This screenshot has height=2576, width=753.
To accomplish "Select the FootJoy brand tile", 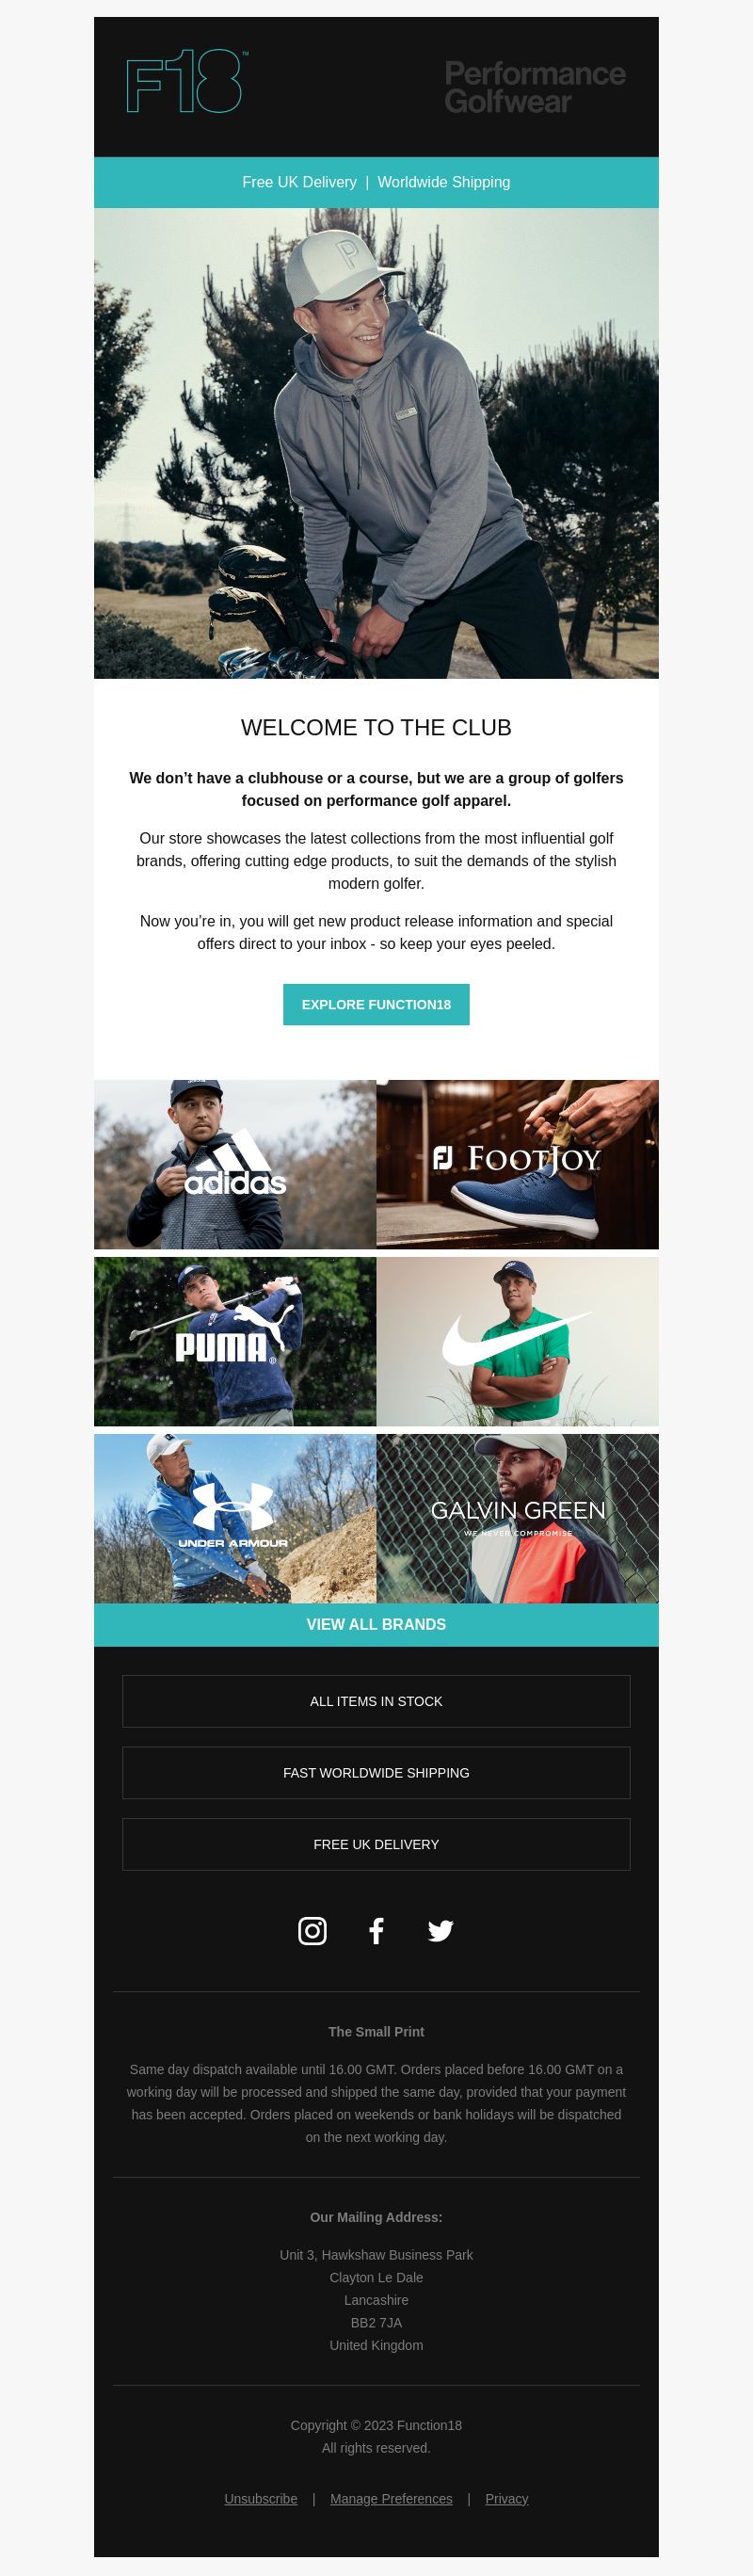I will [517, 1164].
